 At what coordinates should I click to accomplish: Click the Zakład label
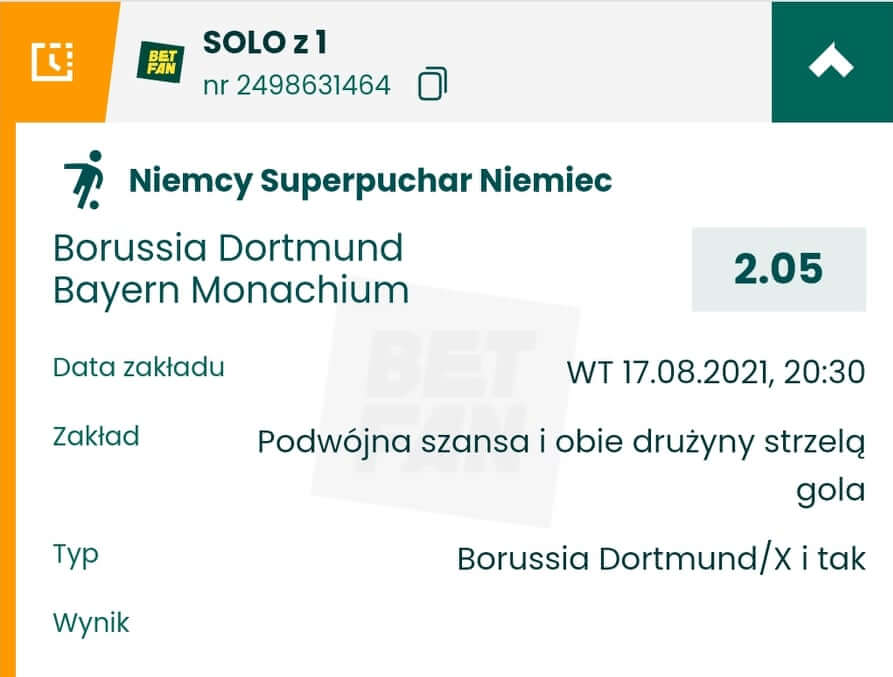(96, 436)
